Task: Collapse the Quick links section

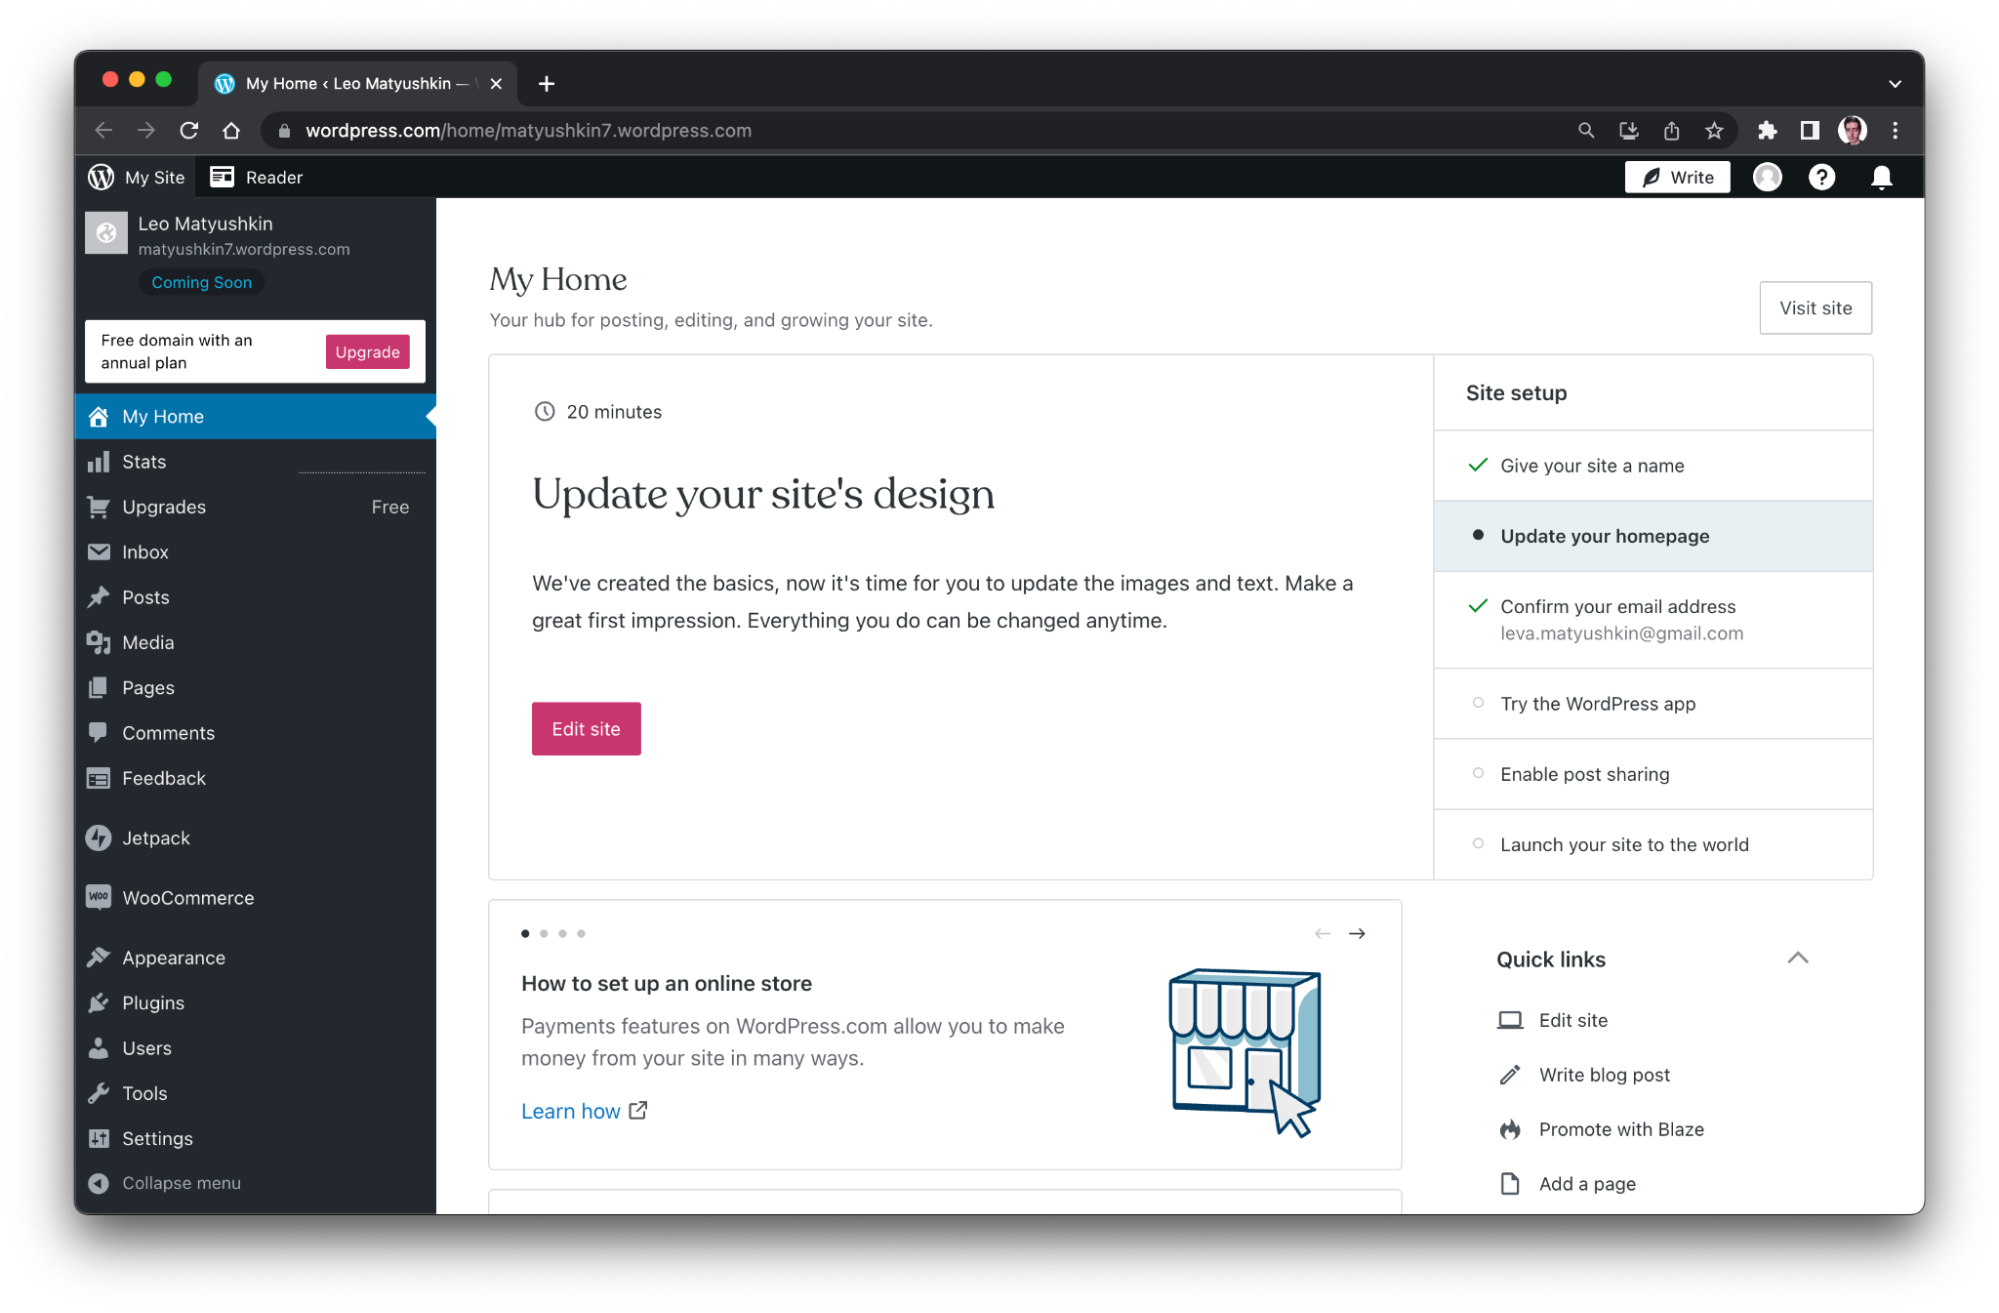Action: coord(1798,958)
